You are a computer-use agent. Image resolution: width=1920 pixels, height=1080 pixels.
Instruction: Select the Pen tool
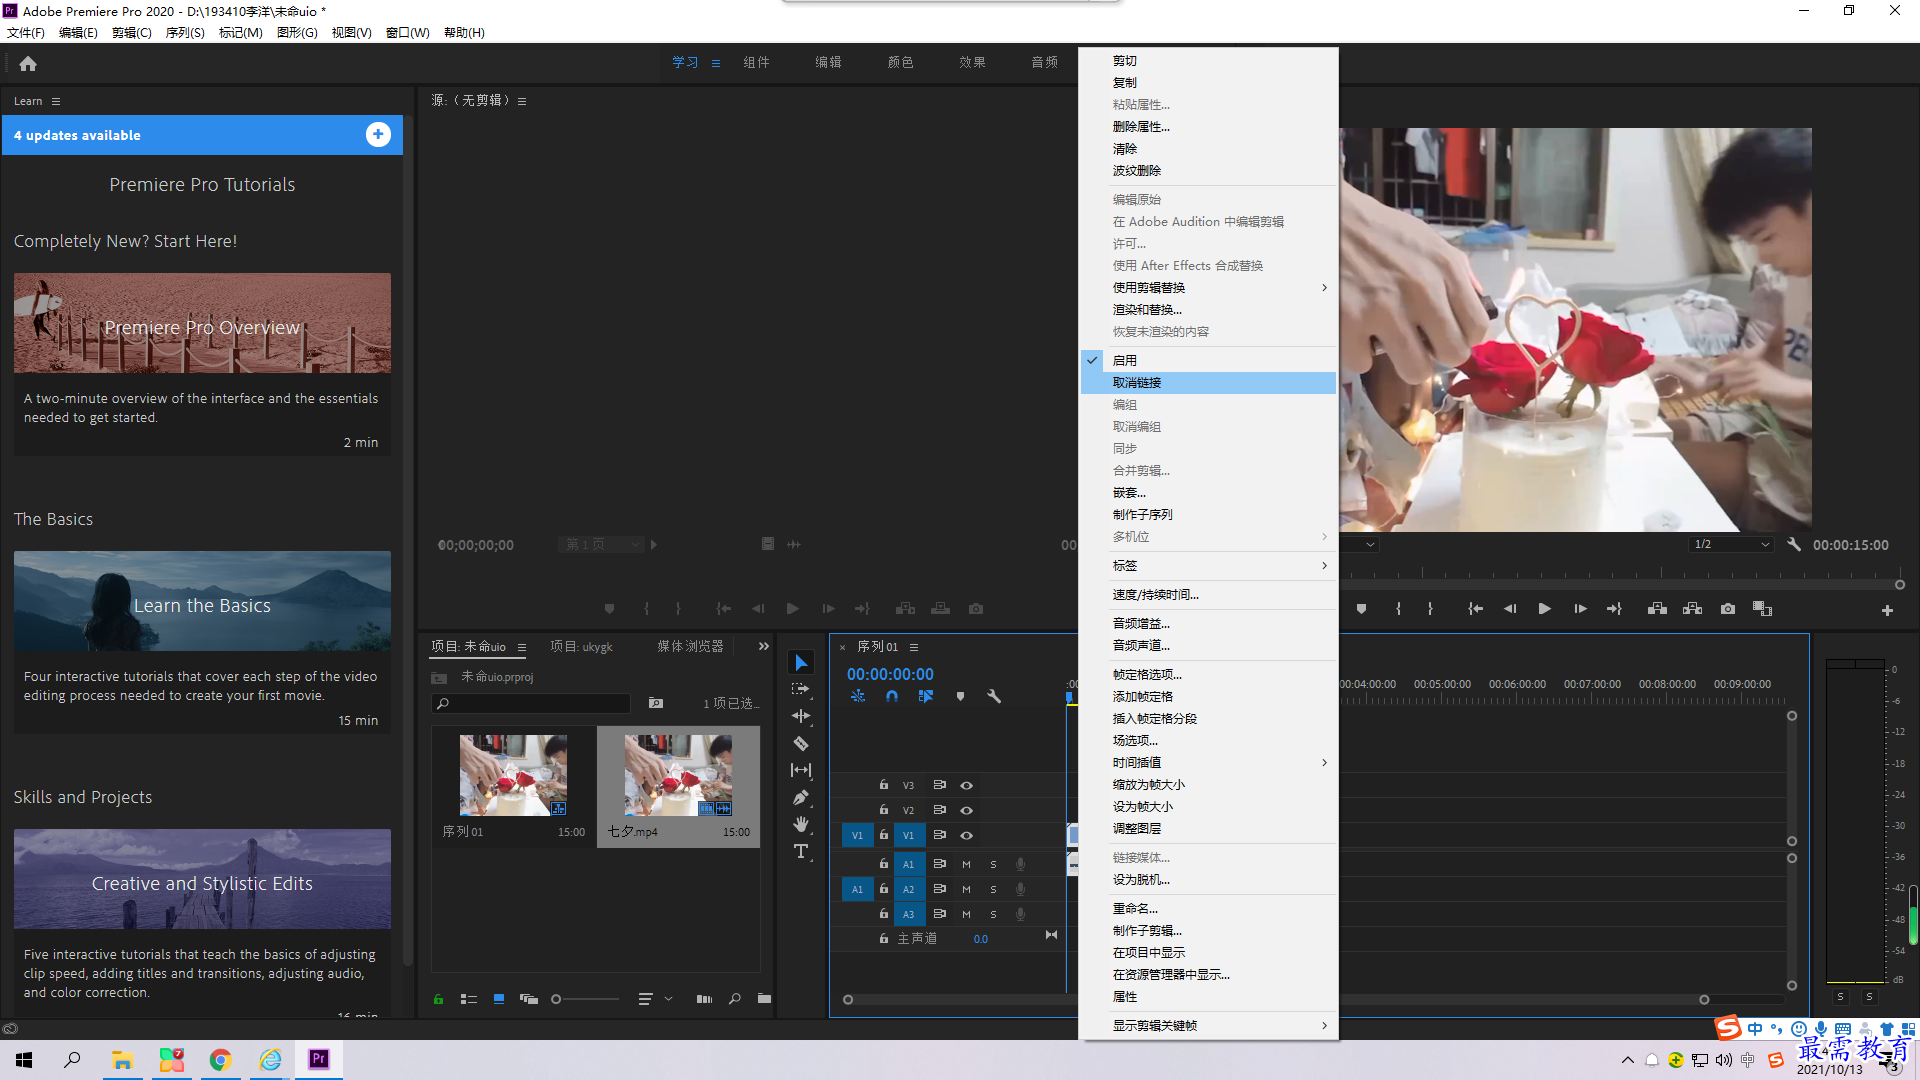801,797
